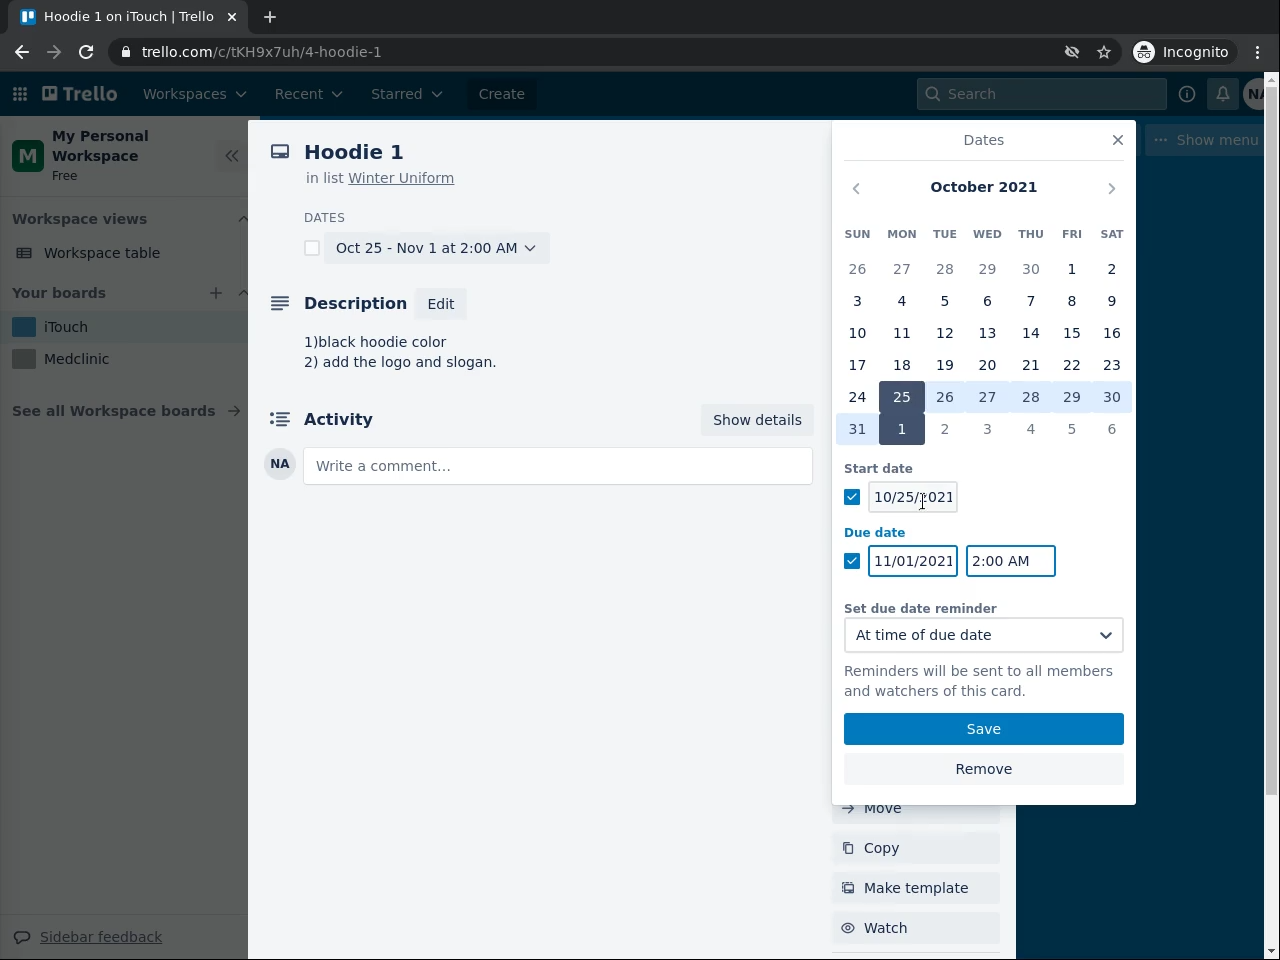
Task: Remove the dates from the card
Action: 984,769
